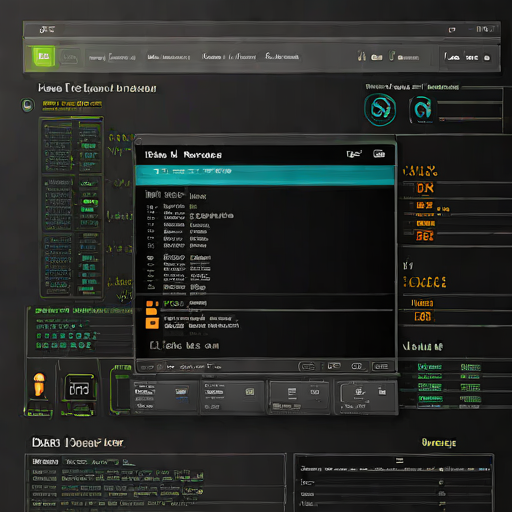The image size is (512, 512).
Task: Click the orange square icon with dark center dot
Action: tap(152, 323)
